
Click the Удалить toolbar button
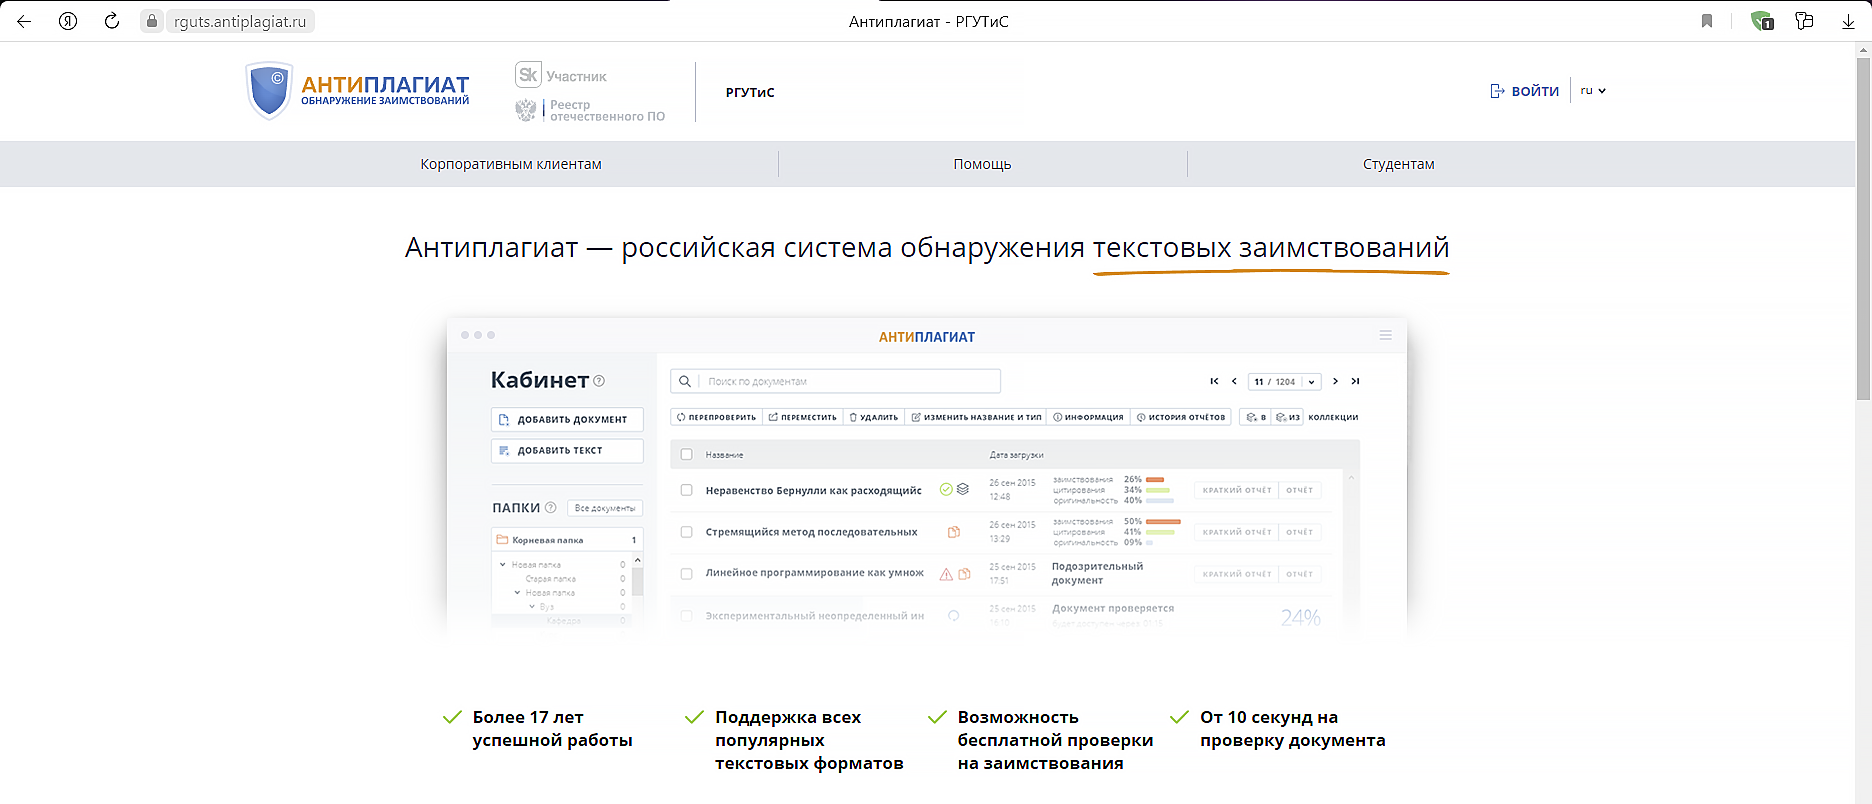874,417
